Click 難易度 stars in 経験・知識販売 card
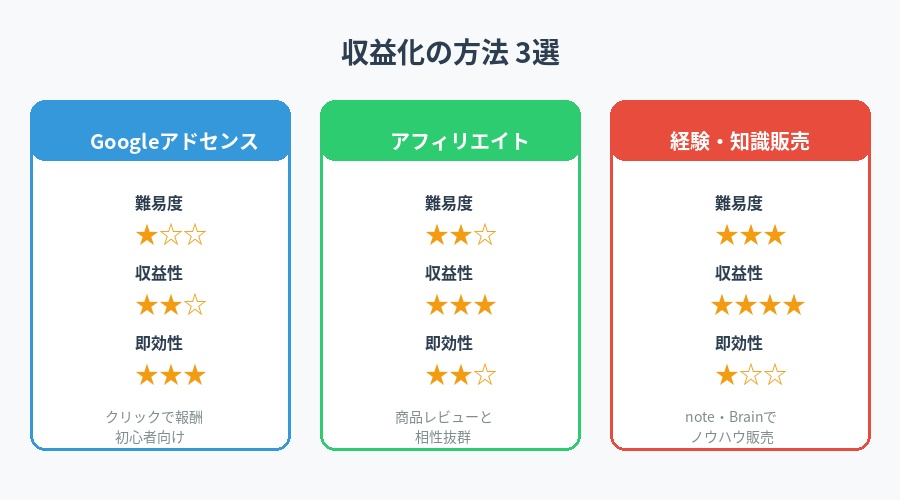This screenshot has width=900, height=500. tap(750, 236)
